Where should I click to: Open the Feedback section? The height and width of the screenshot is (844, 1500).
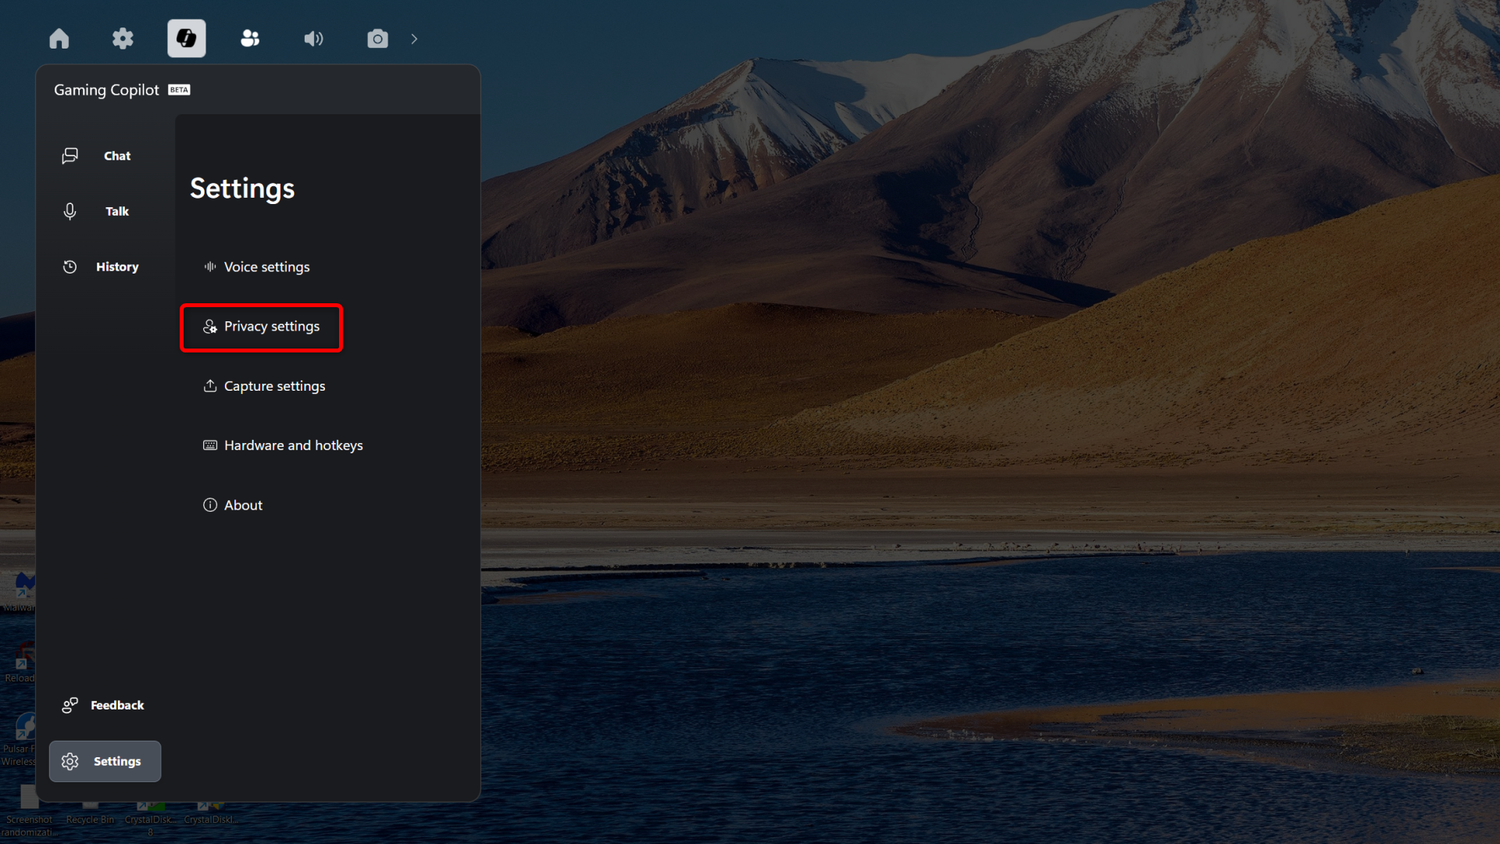pos(105,705)
